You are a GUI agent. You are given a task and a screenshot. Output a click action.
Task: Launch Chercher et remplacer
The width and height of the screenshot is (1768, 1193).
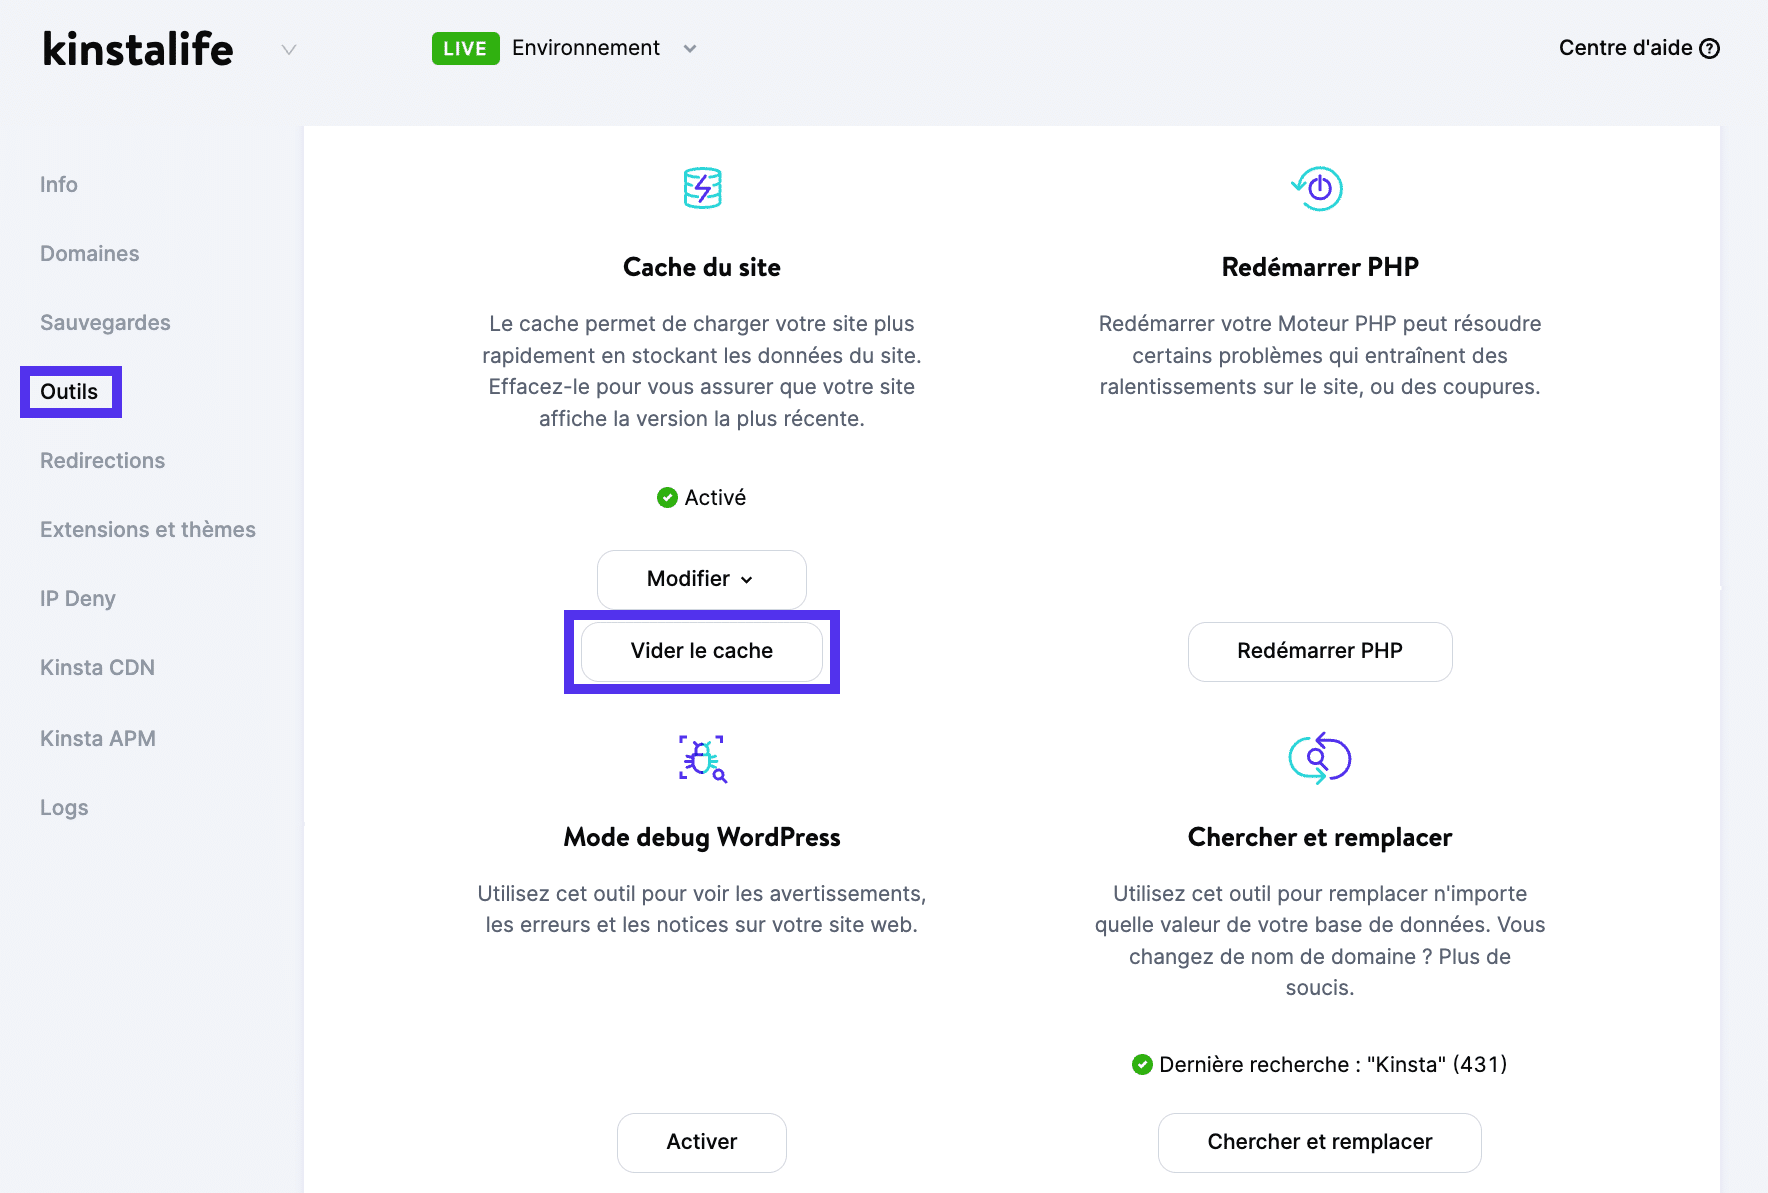pos(1319,1142)
